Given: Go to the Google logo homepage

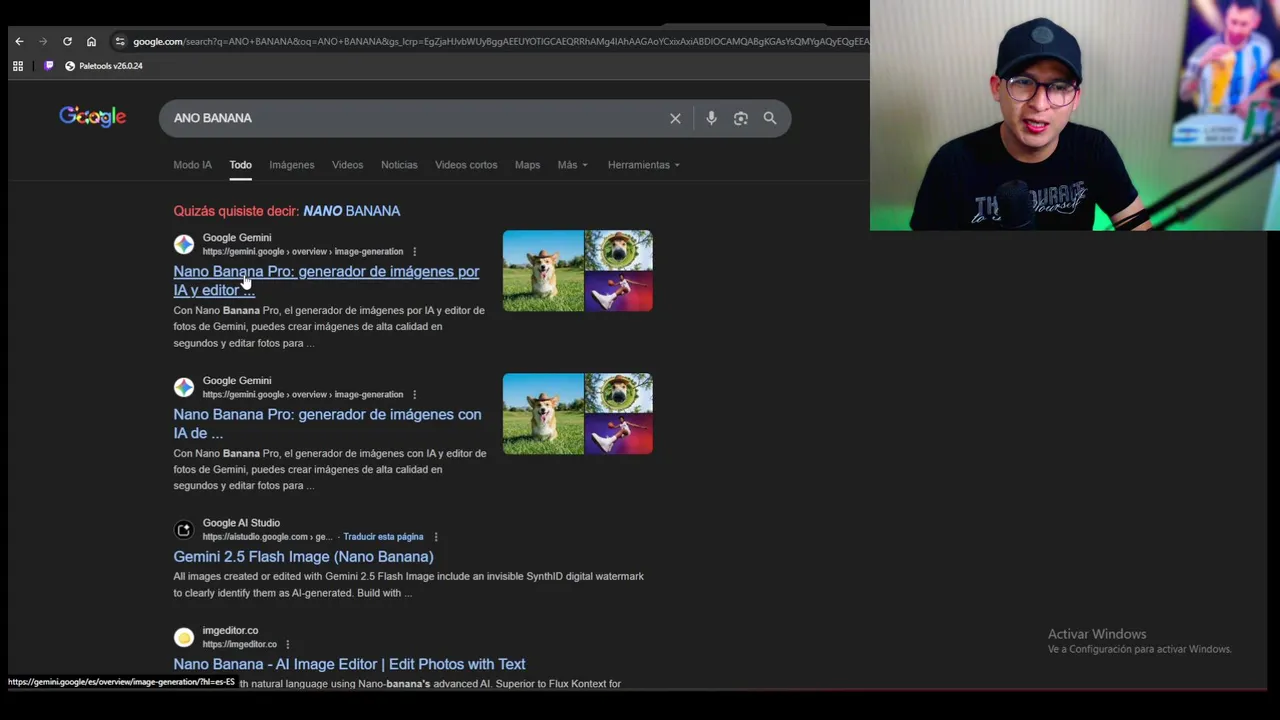Looking at the screenshot, I should click(x=92, y=117).
